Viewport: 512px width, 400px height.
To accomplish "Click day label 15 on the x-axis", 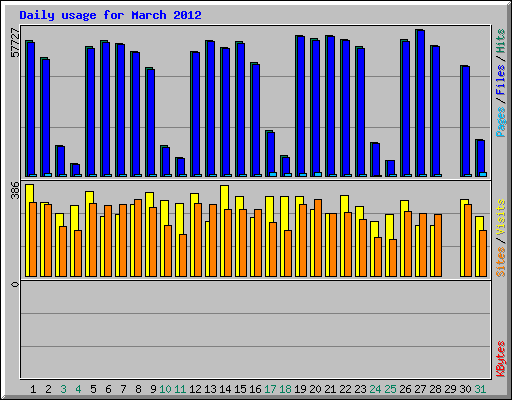I will tap(240, 389).
